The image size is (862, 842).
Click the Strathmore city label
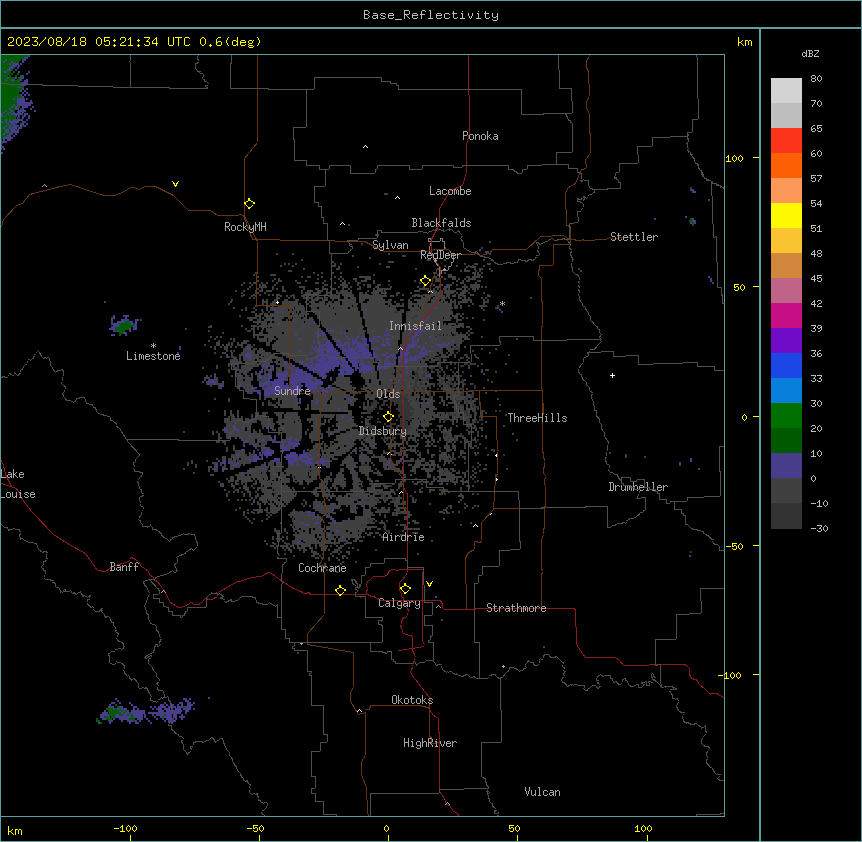pyautogui.click(x=516, y=608)
